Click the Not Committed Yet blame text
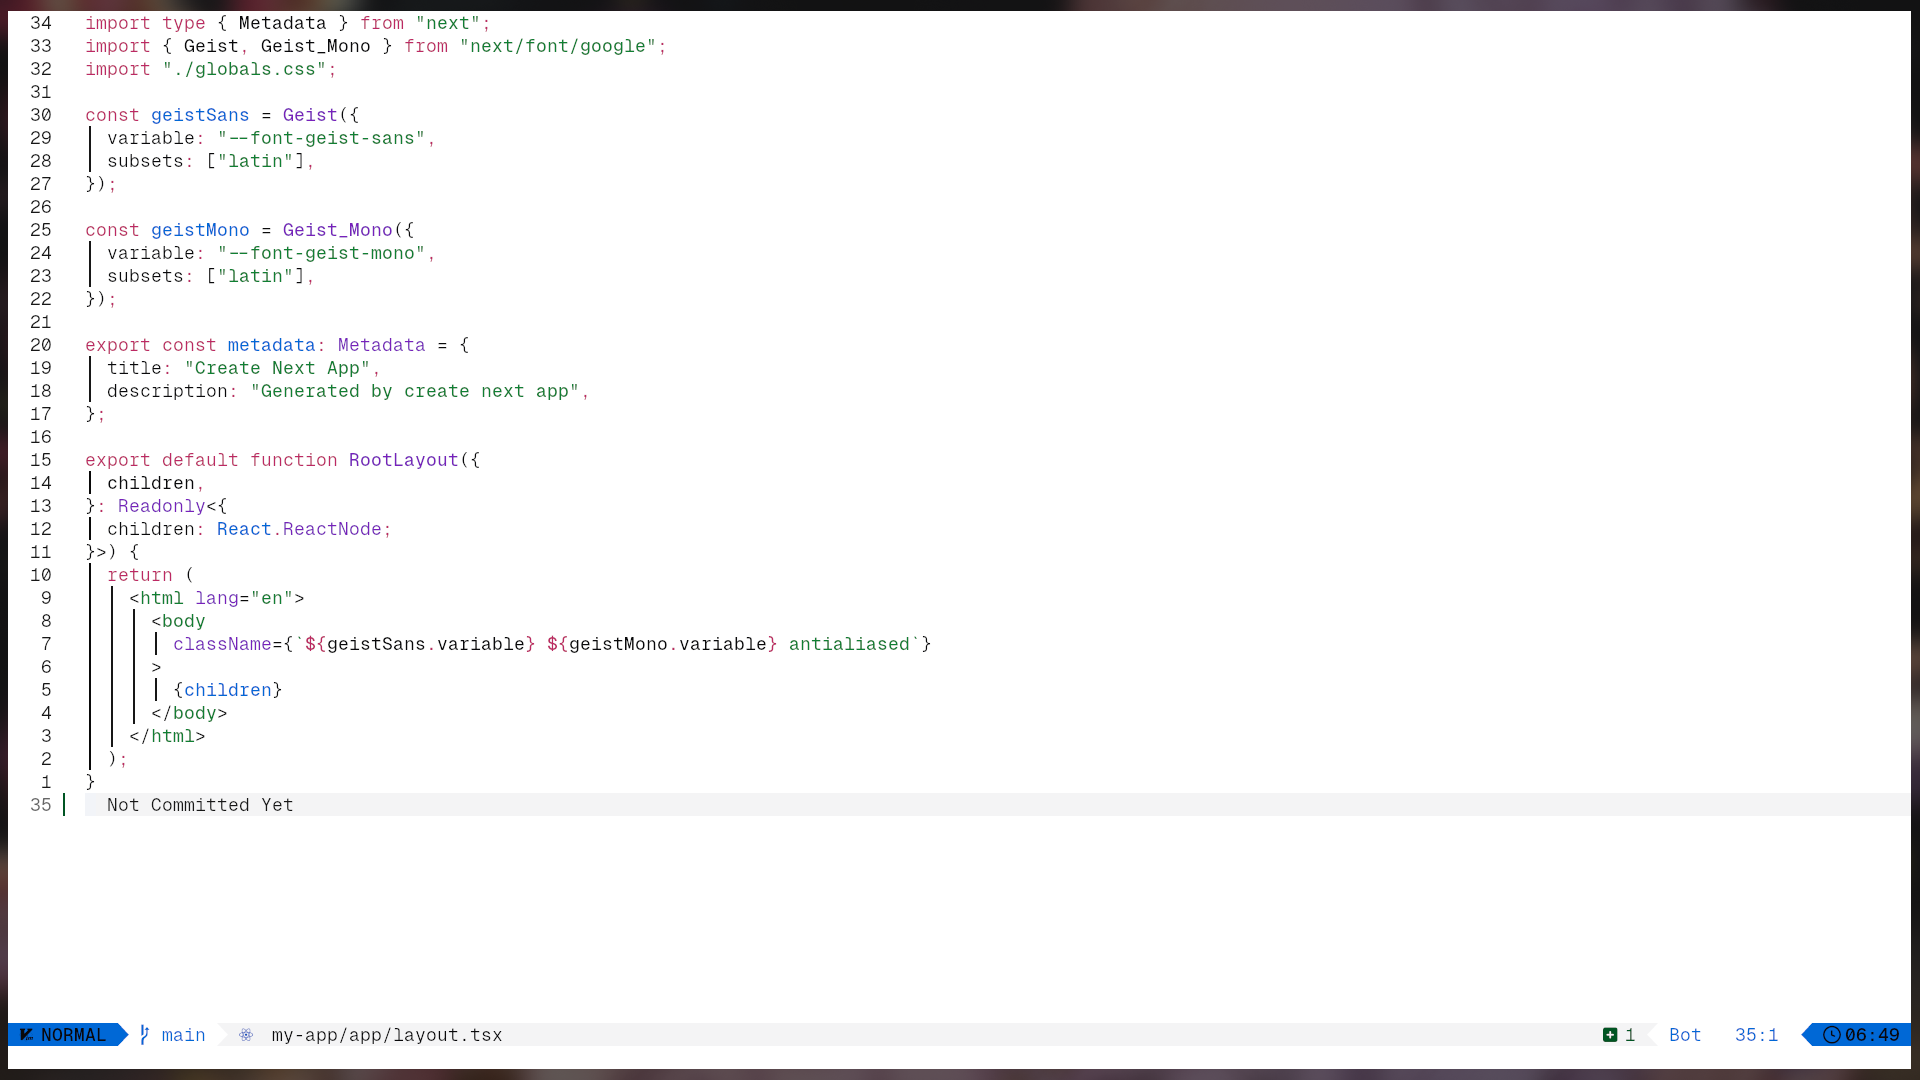 pos(200,805)
